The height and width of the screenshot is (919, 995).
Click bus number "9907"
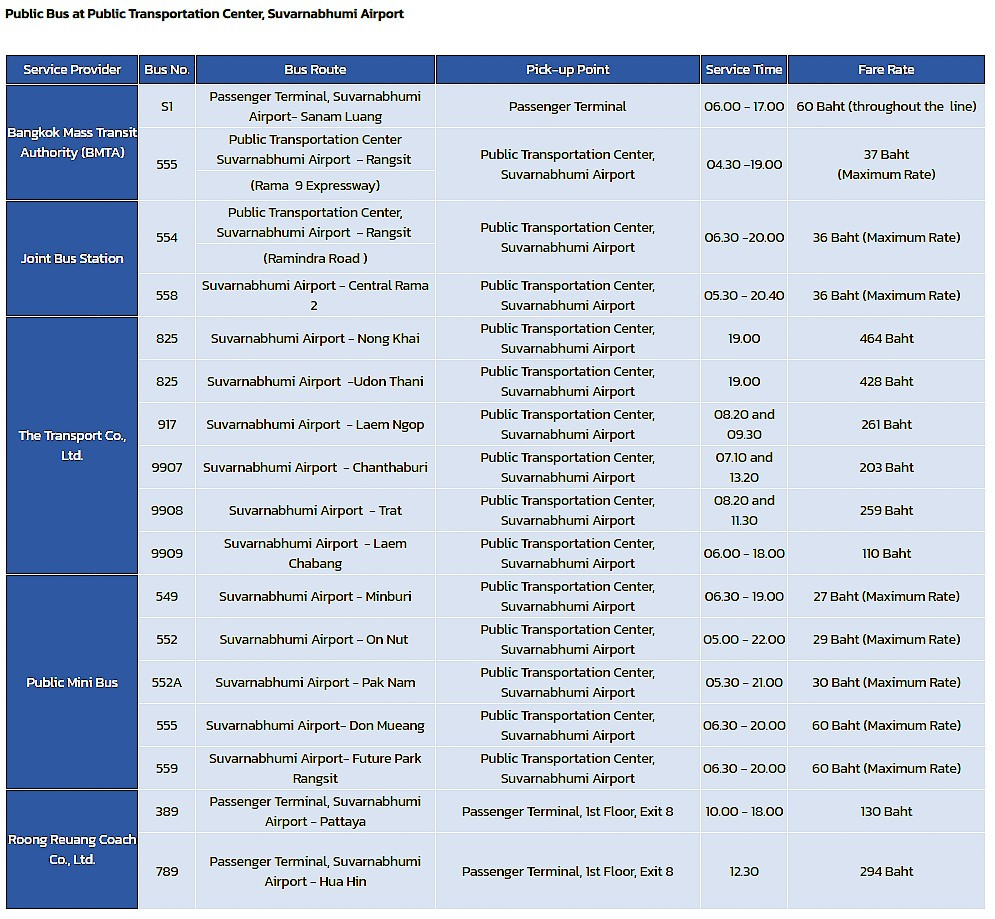pos(167,468)
